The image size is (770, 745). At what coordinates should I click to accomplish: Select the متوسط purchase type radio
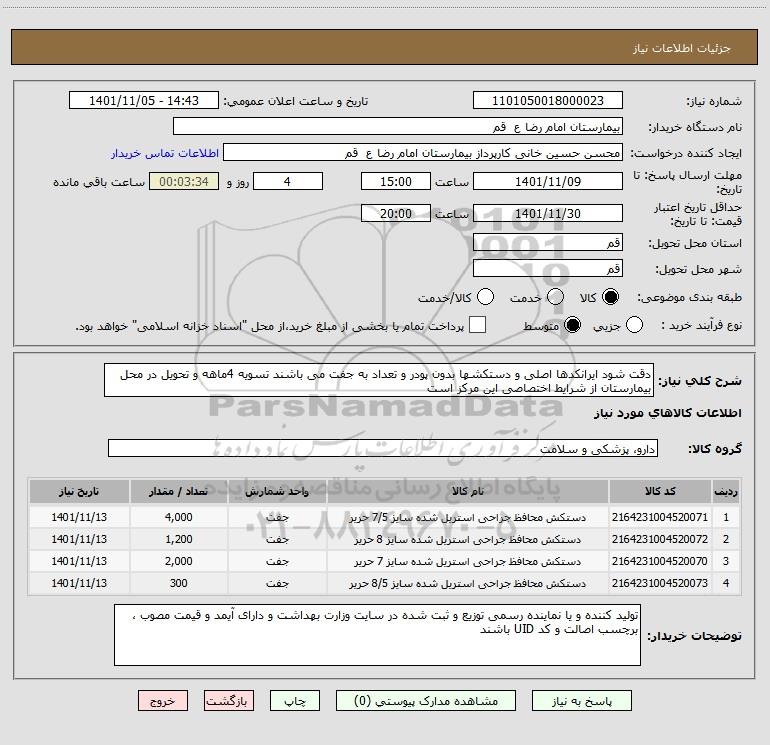572,325
